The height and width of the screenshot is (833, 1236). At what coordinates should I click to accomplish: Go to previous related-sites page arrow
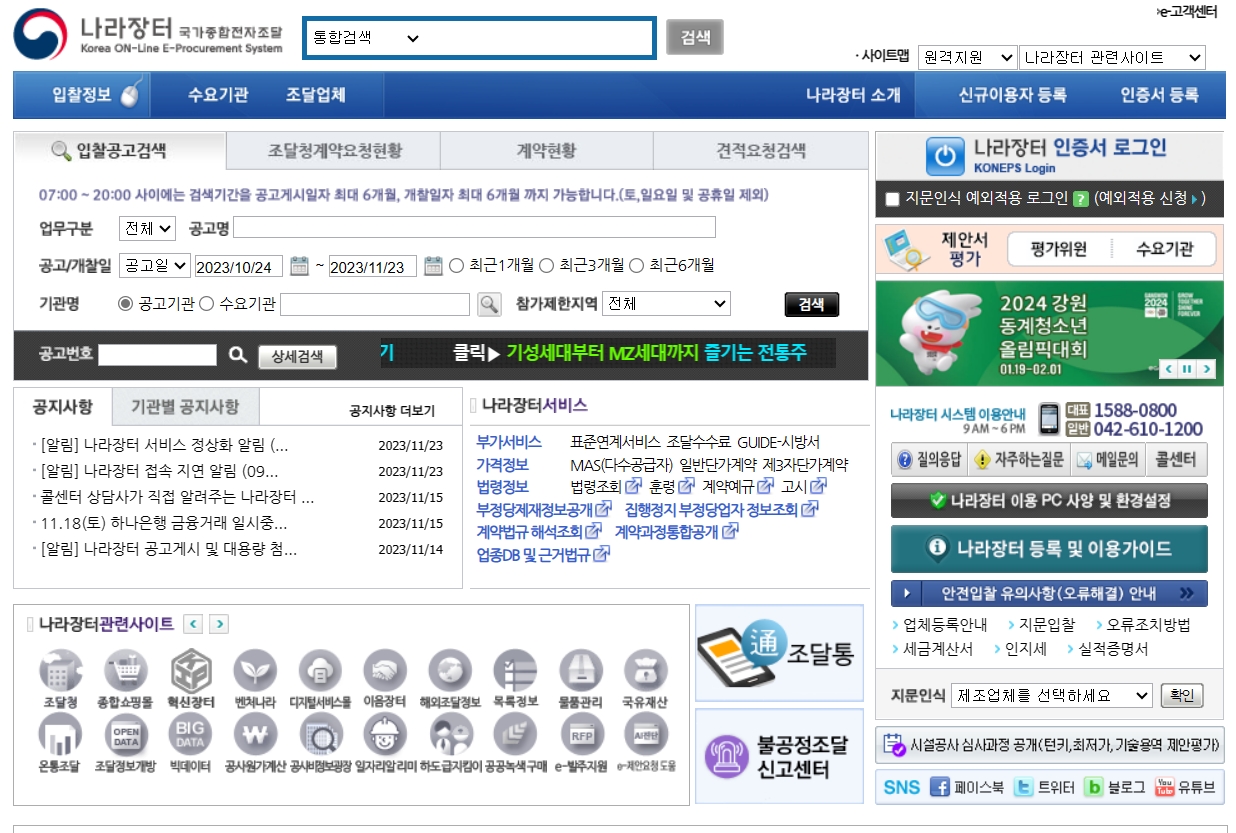click(193, 624)
